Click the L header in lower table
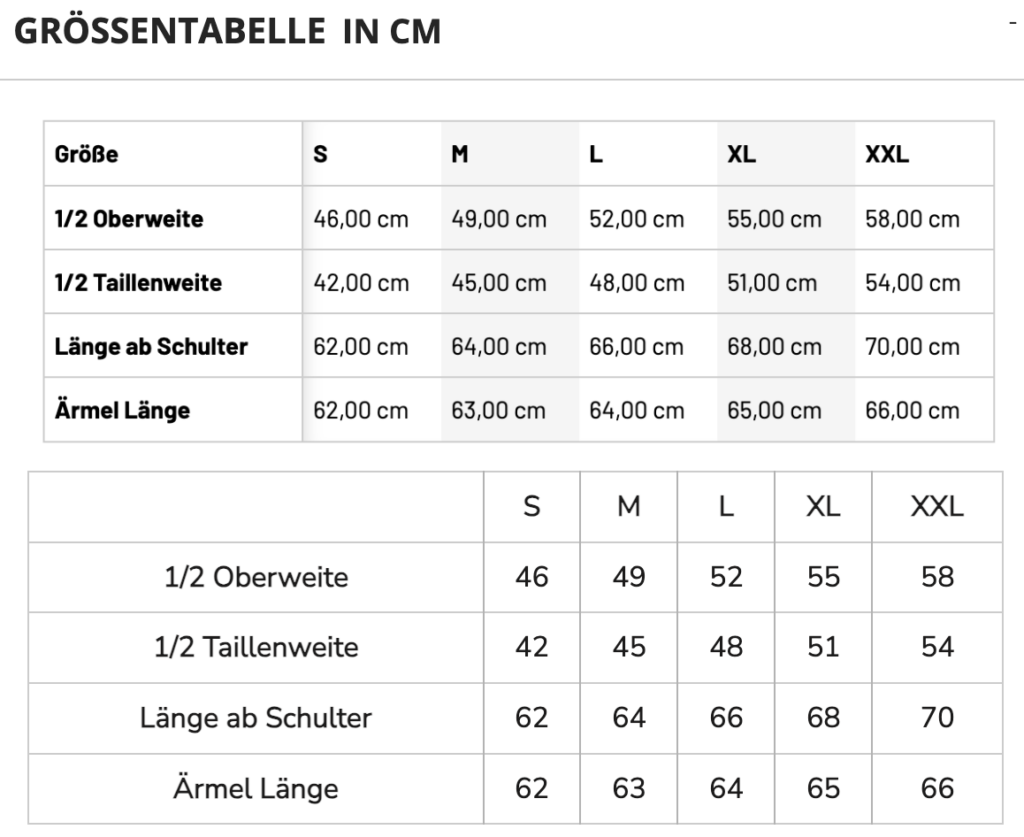The height and width of the screenshot is (837, 1024). click(x=726, y=507)
